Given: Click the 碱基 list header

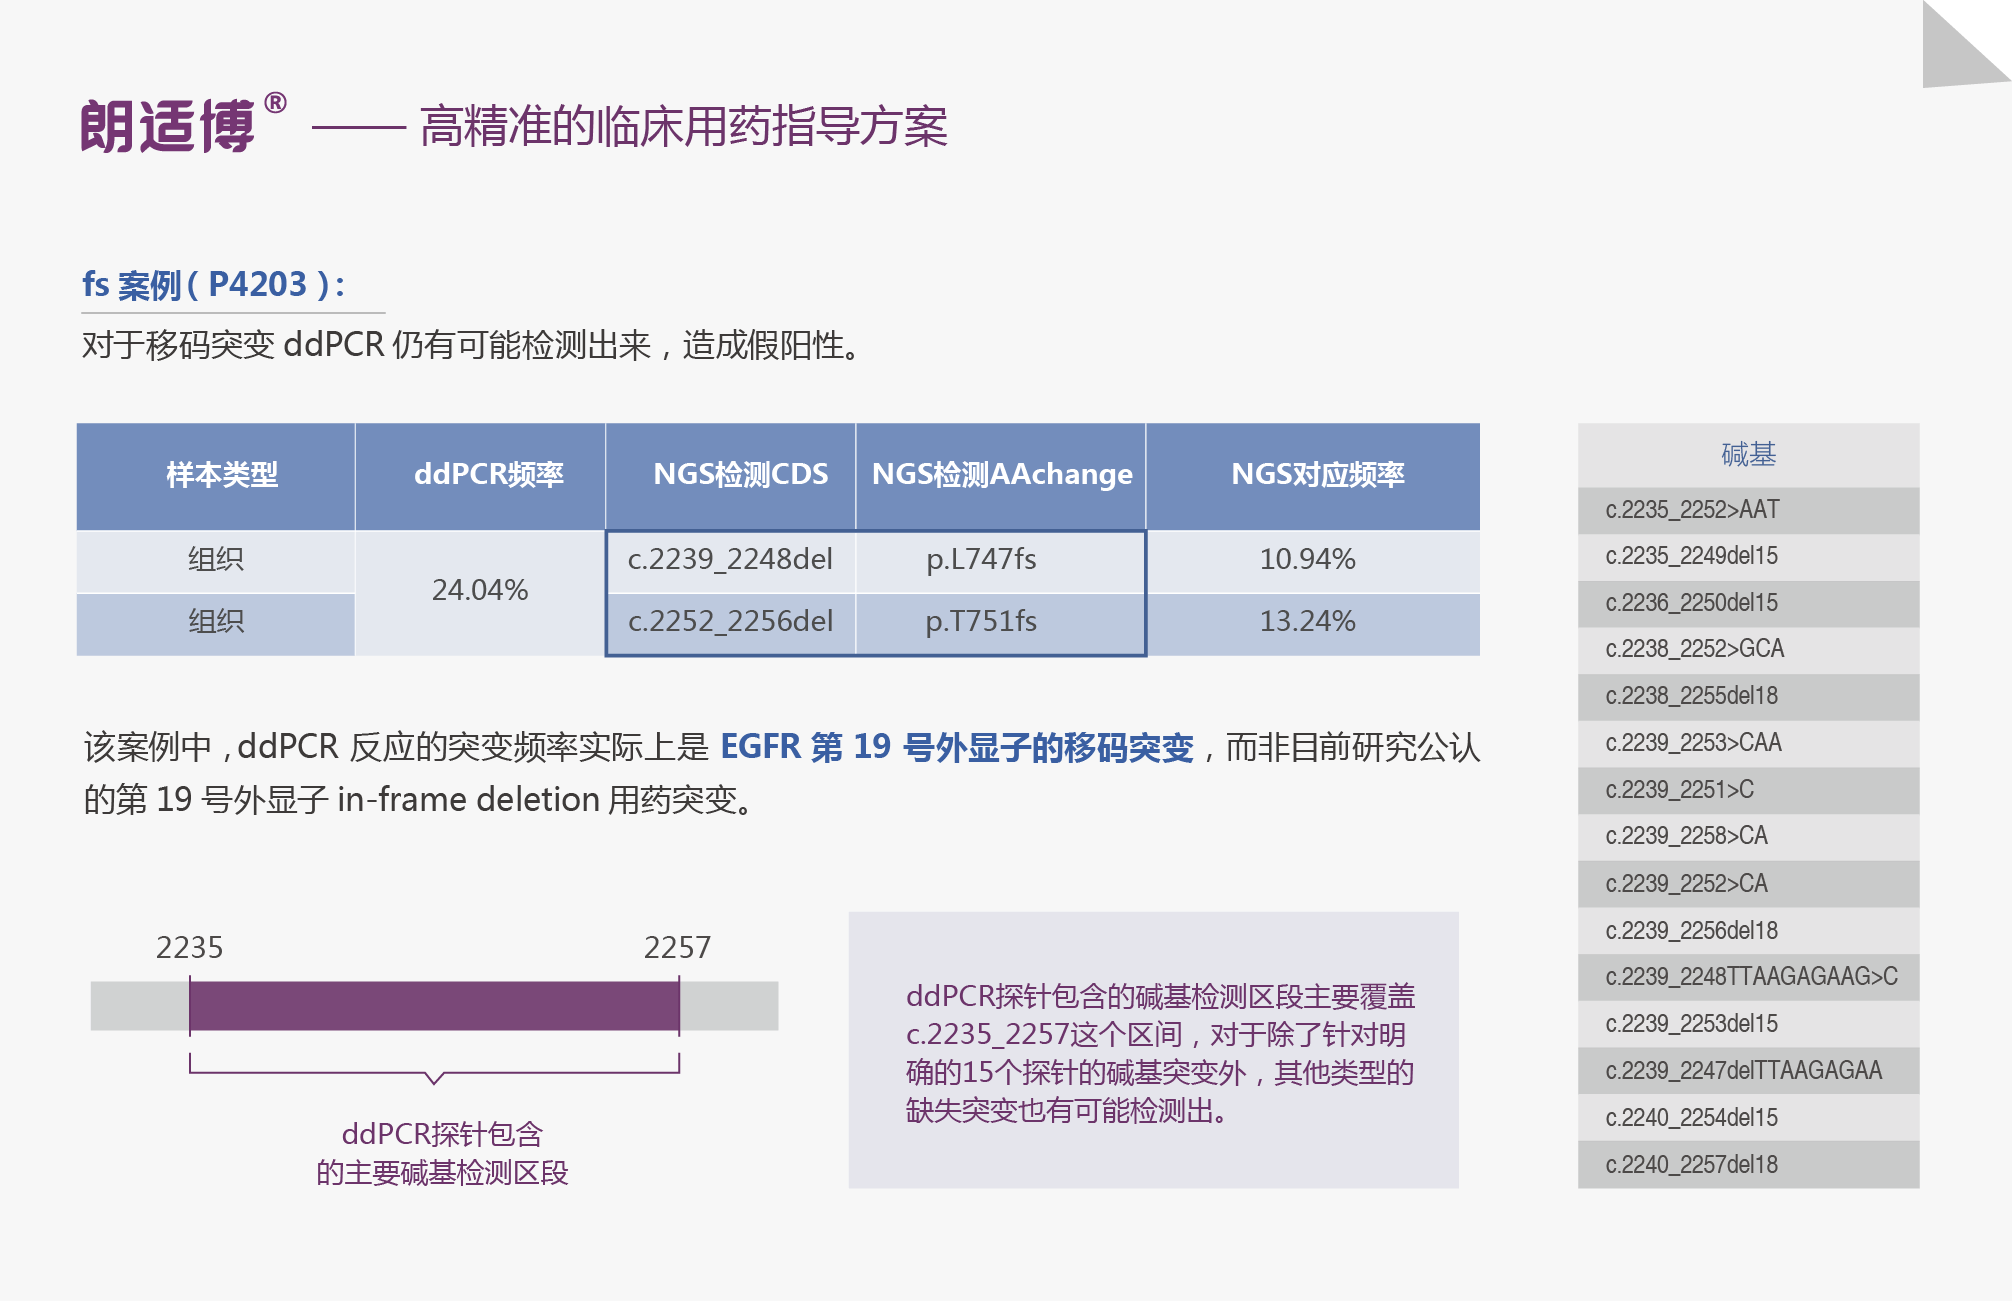Looking at the screenshot, I should tap(1748, 455).
